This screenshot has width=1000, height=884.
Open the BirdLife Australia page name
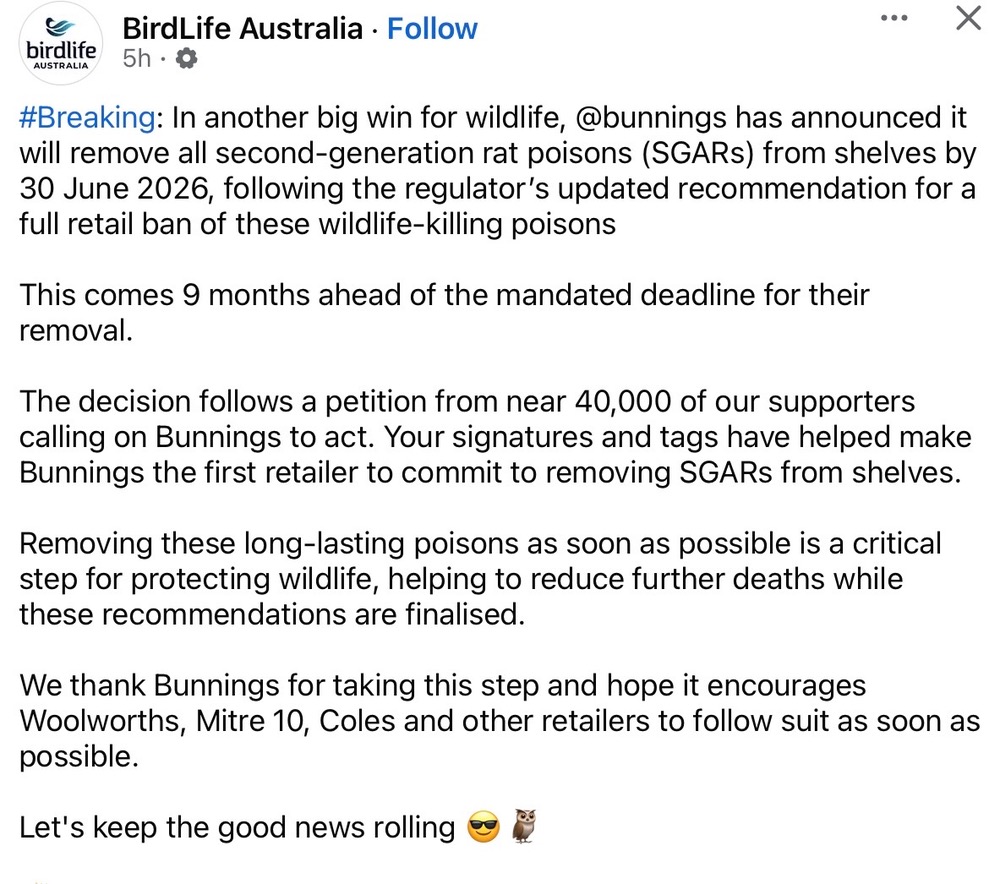pyautogui.click(x=242, y=28)
